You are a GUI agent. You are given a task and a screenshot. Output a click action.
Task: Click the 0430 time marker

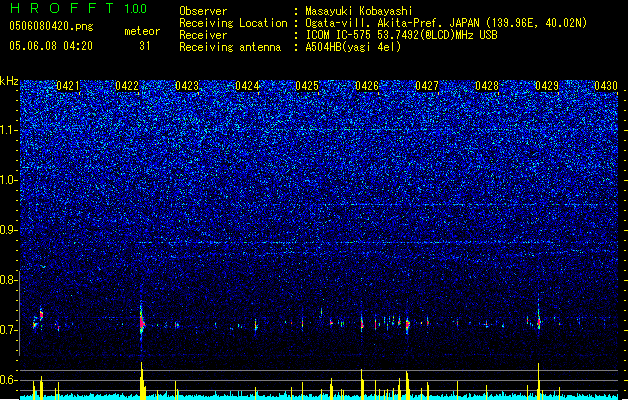click(606, 86)
